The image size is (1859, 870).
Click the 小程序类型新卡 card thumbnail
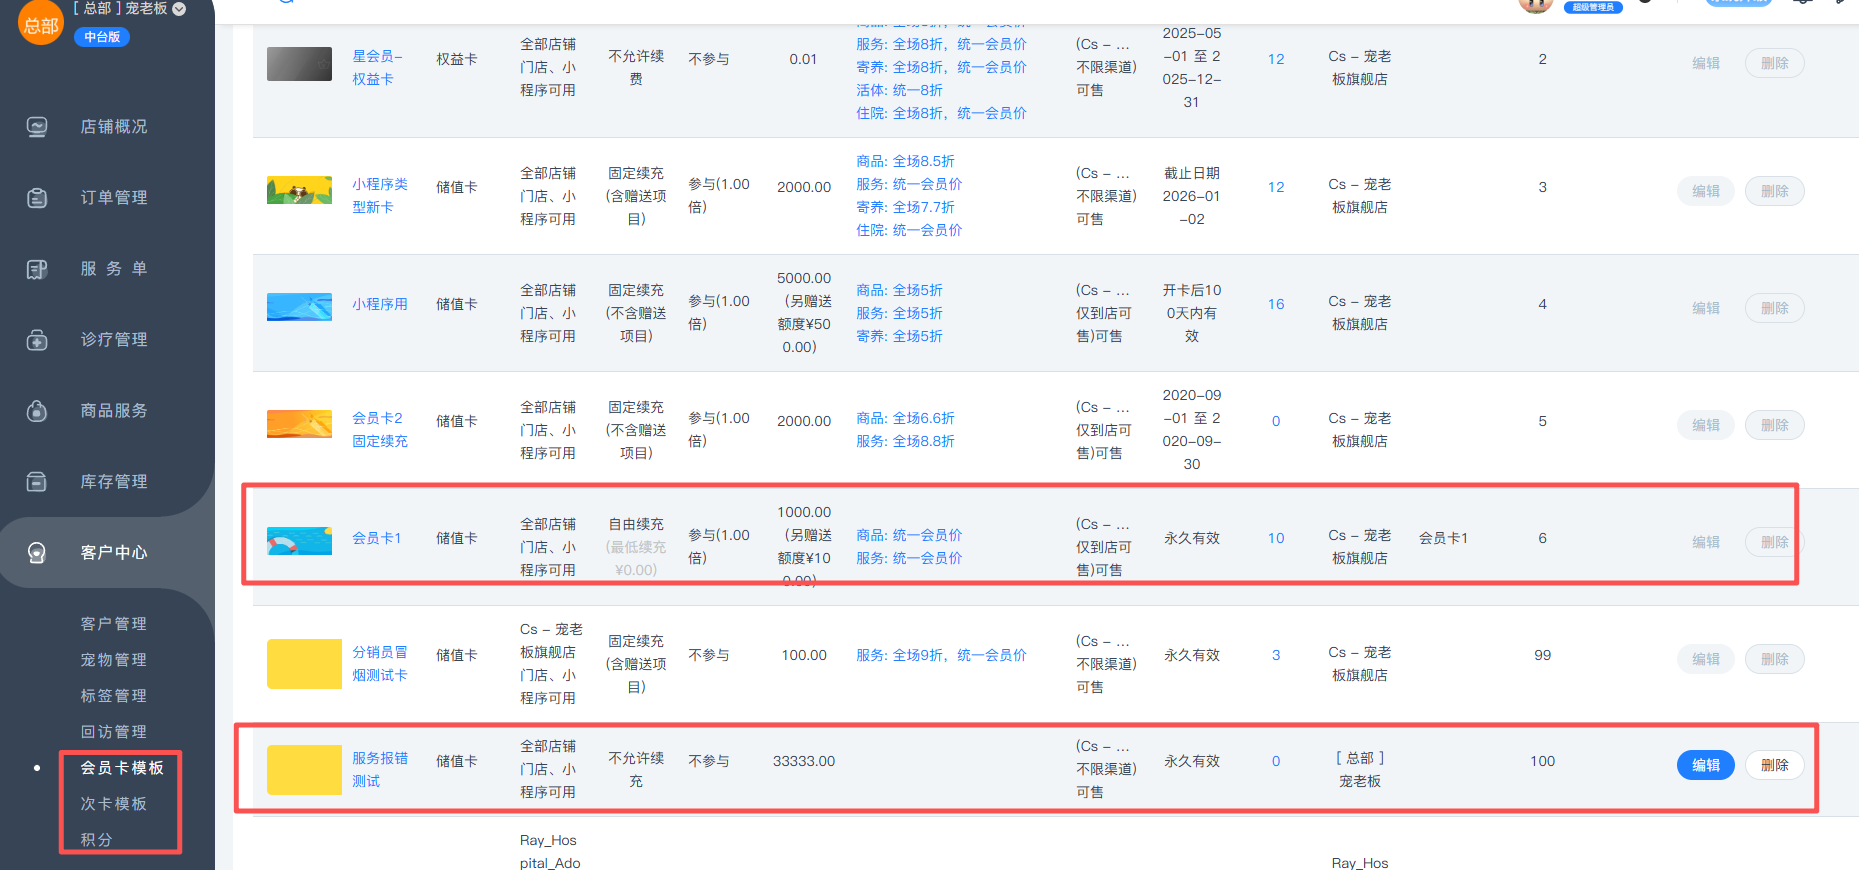[299, 190]
